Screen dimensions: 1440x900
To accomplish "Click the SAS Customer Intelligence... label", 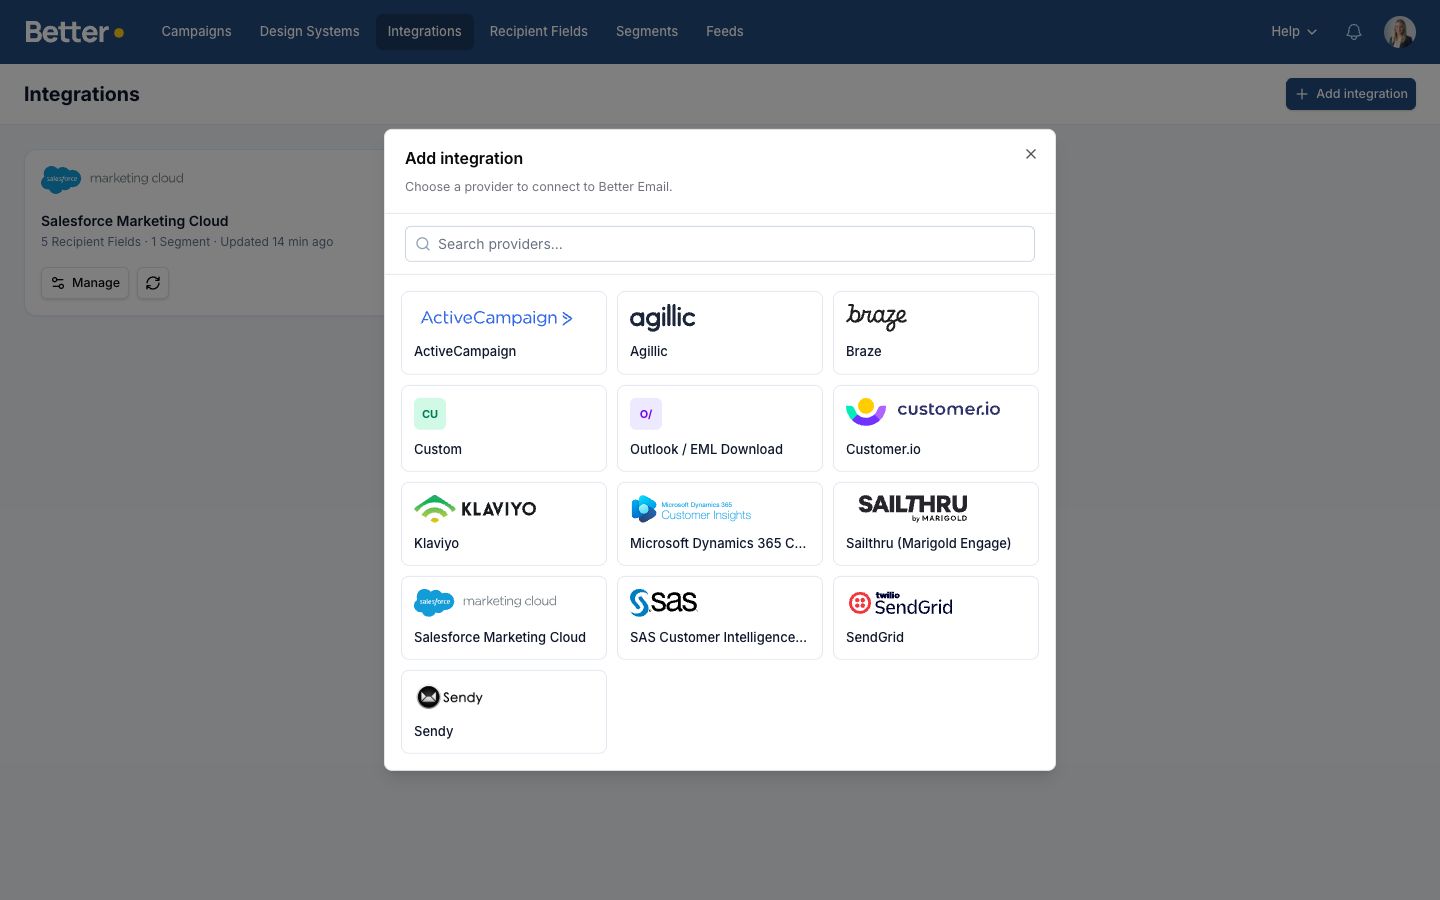I will point(718,637).
